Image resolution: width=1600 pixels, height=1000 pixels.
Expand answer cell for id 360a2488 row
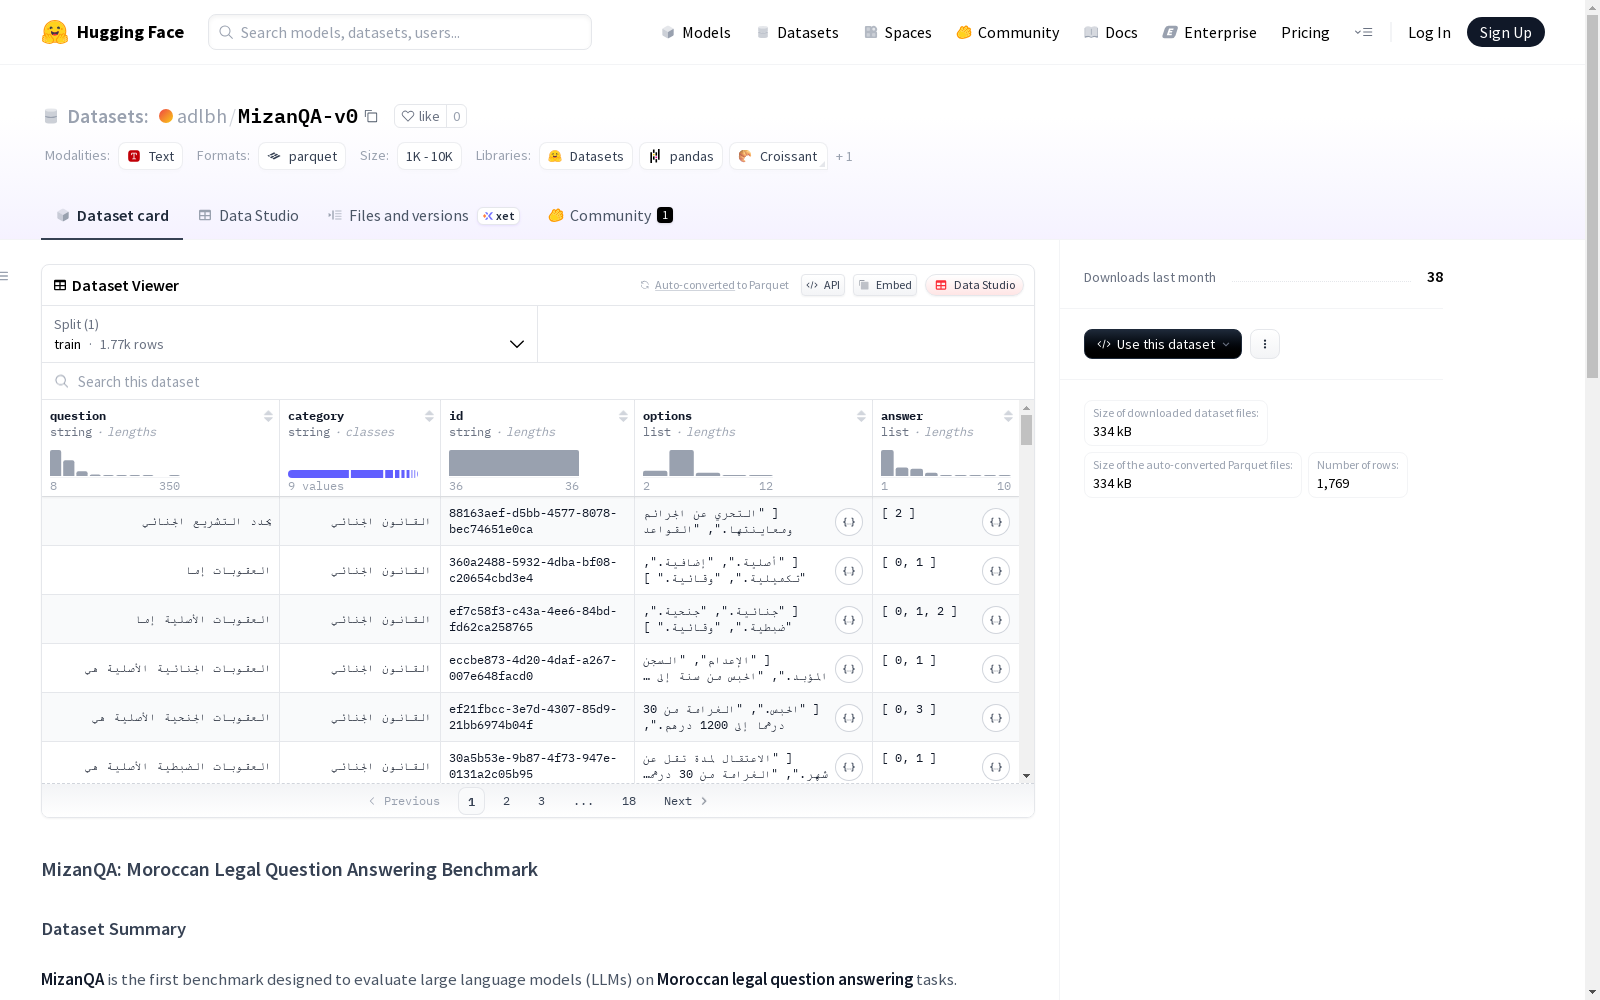pyautogui.click(x=996, y=571)
